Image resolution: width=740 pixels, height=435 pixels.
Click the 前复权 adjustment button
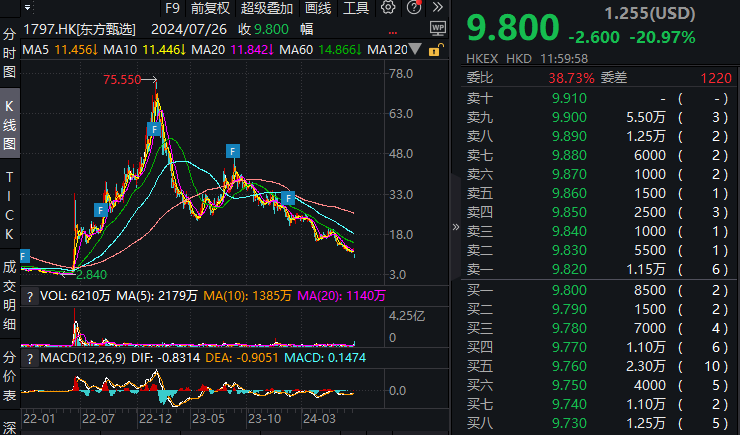(x=210, y=8)
